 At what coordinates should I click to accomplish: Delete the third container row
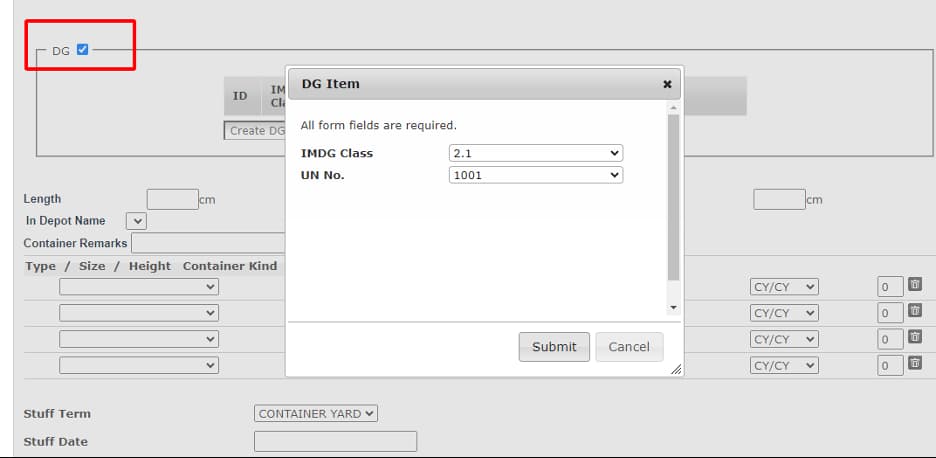coord(914,337)
